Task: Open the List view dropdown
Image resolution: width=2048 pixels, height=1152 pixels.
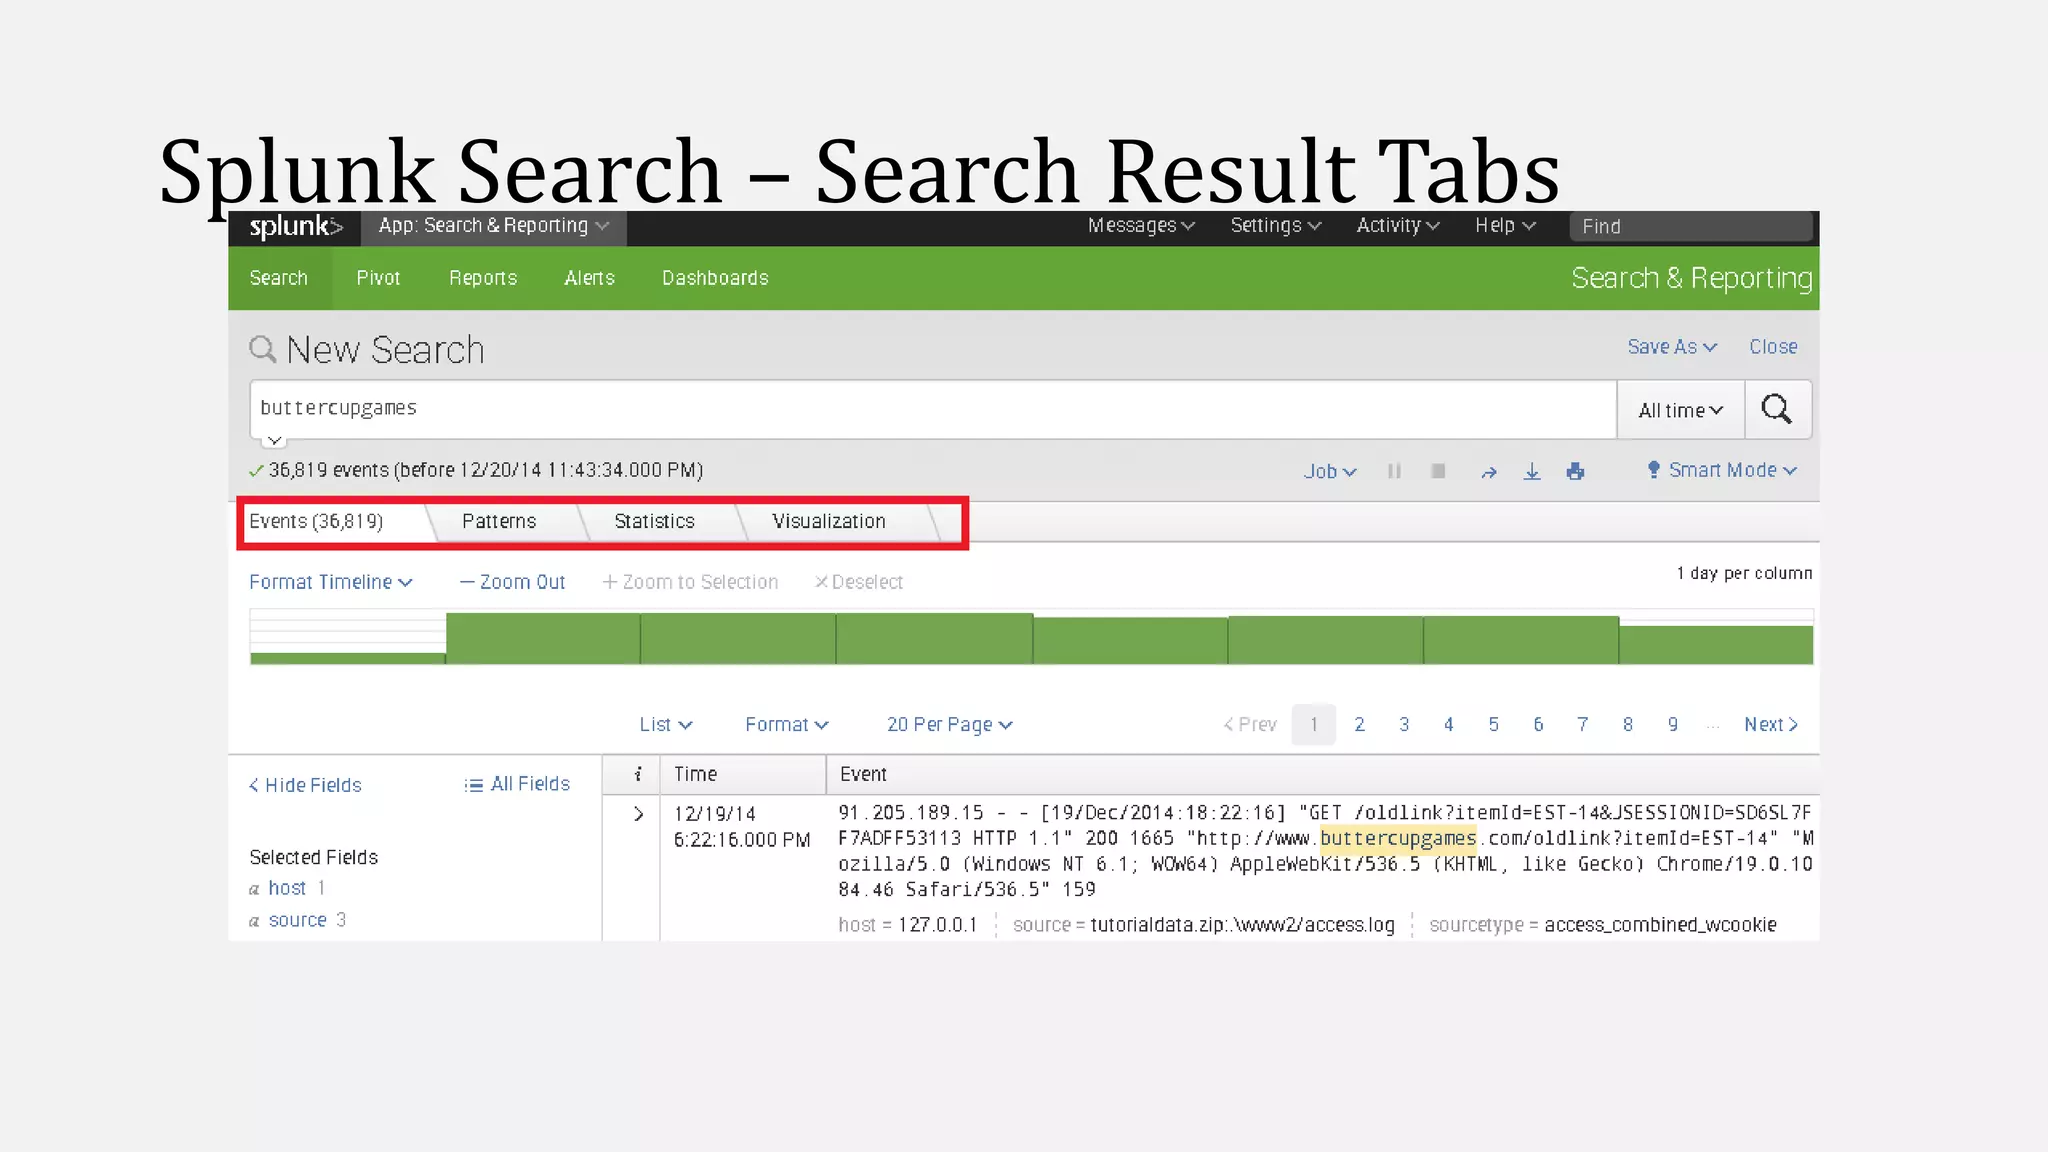Action: point(666,725)
